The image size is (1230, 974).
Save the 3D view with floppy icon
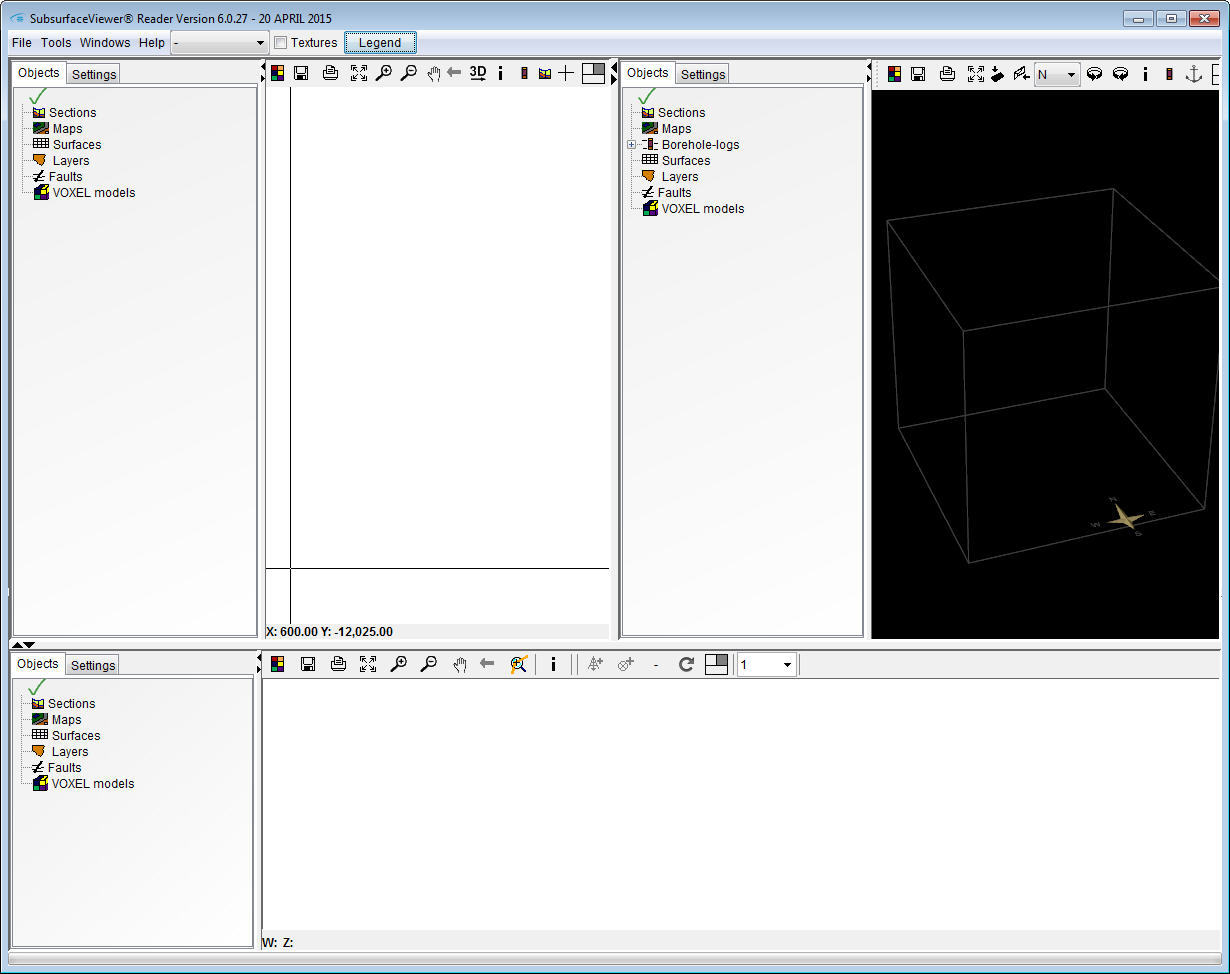918,74
